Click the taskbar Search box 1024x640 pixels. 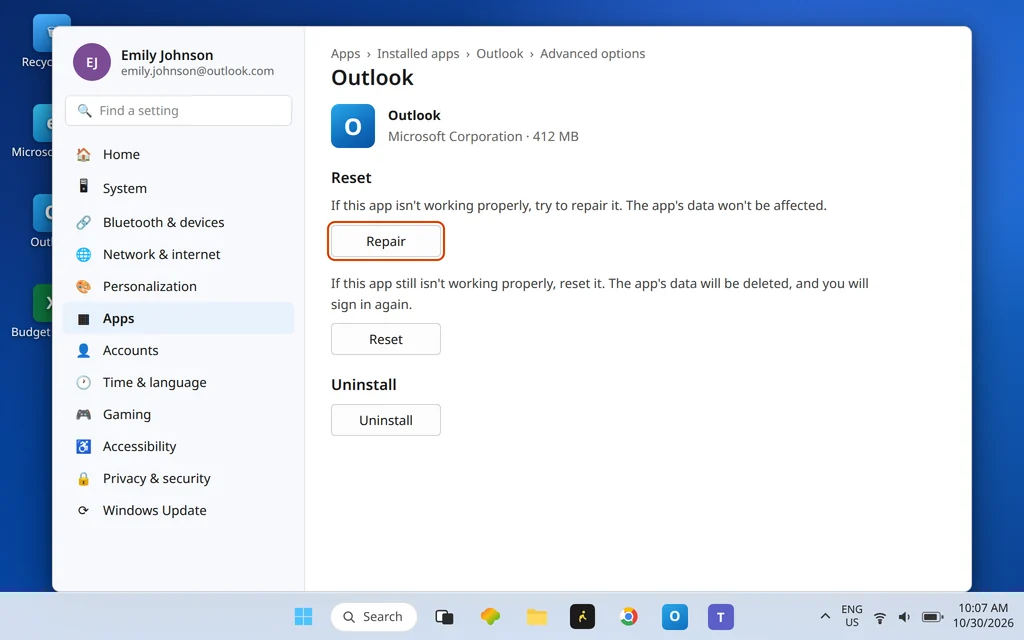[374, 616]
